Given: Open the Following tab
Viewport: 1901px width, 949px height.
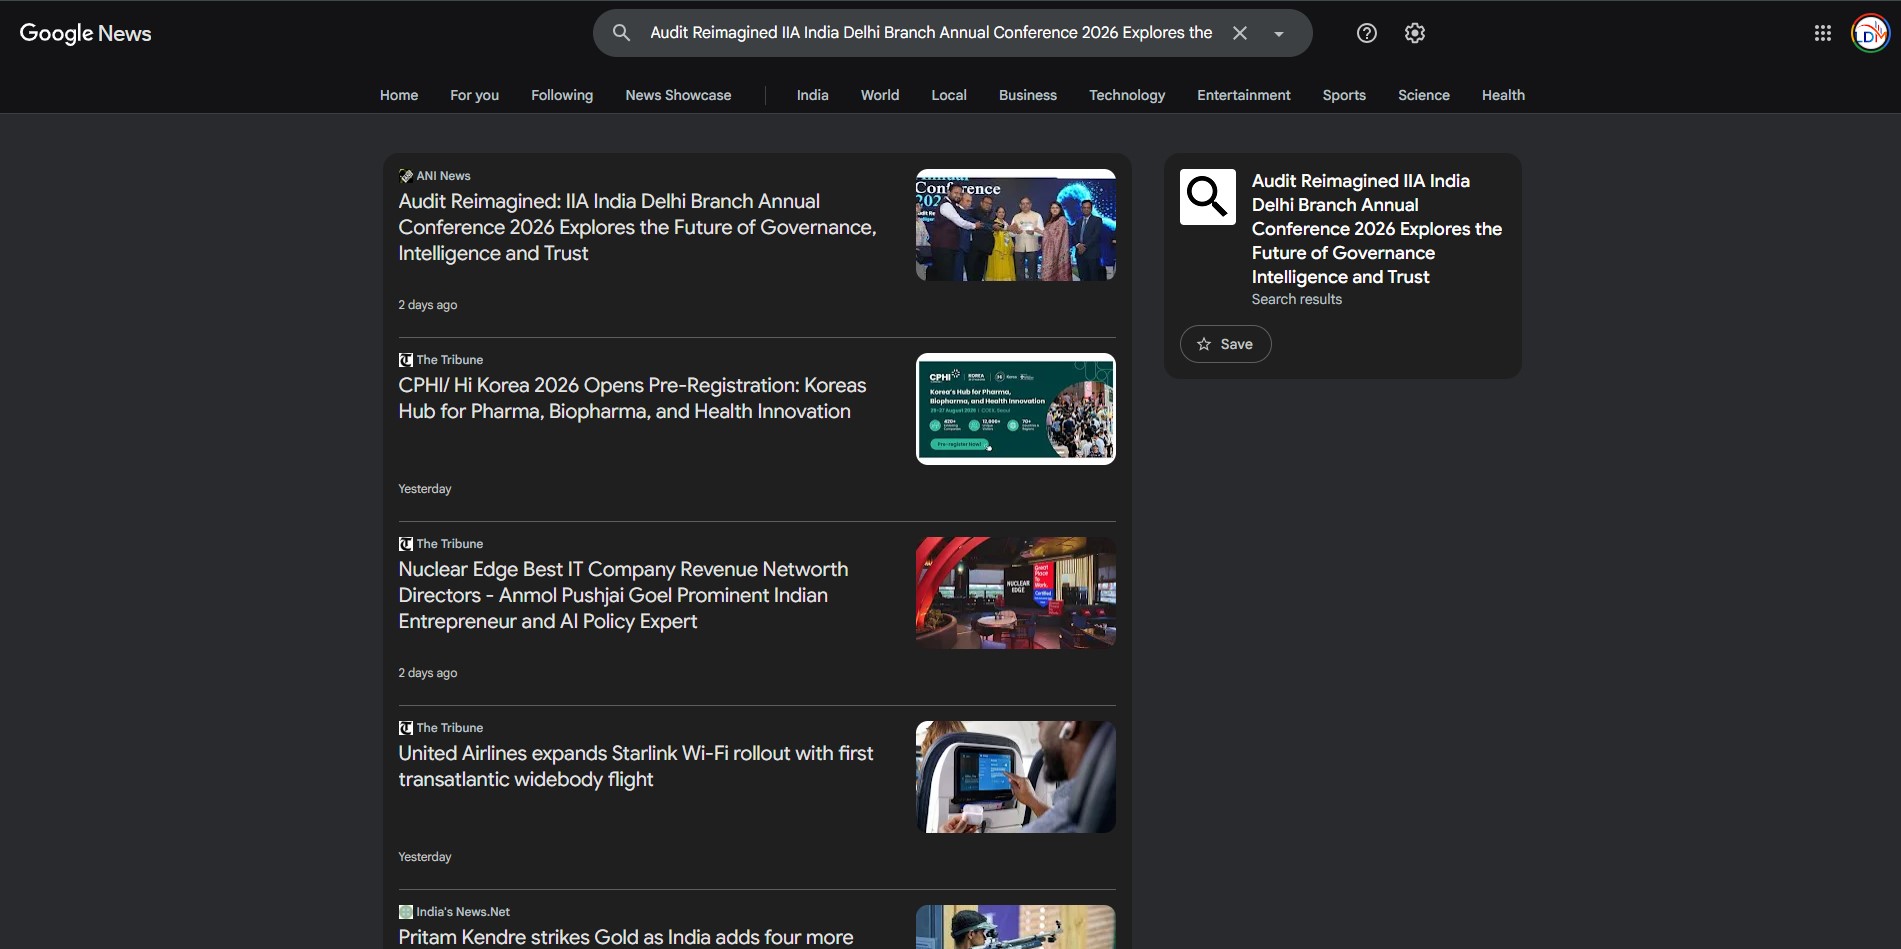Looking at the screenshot, I should coord(562,95).
